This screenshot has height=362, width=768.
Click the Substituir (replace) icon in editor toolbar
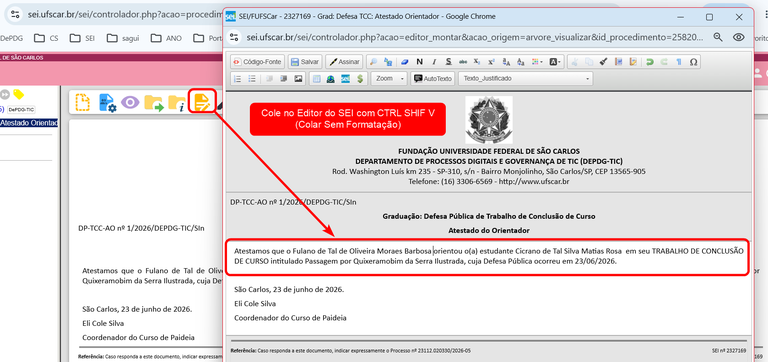pos(388,62)
